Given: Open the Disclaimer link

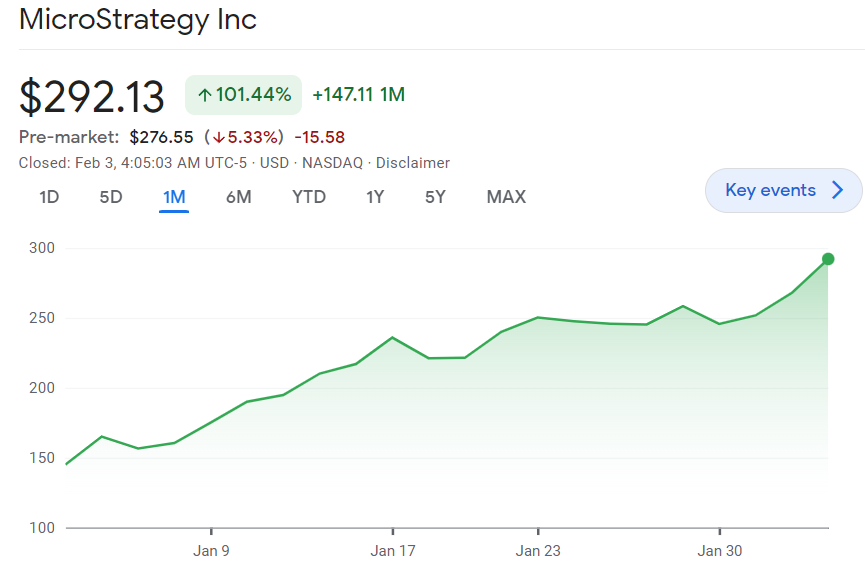Looking at the screenshot, I should (413, 163).
